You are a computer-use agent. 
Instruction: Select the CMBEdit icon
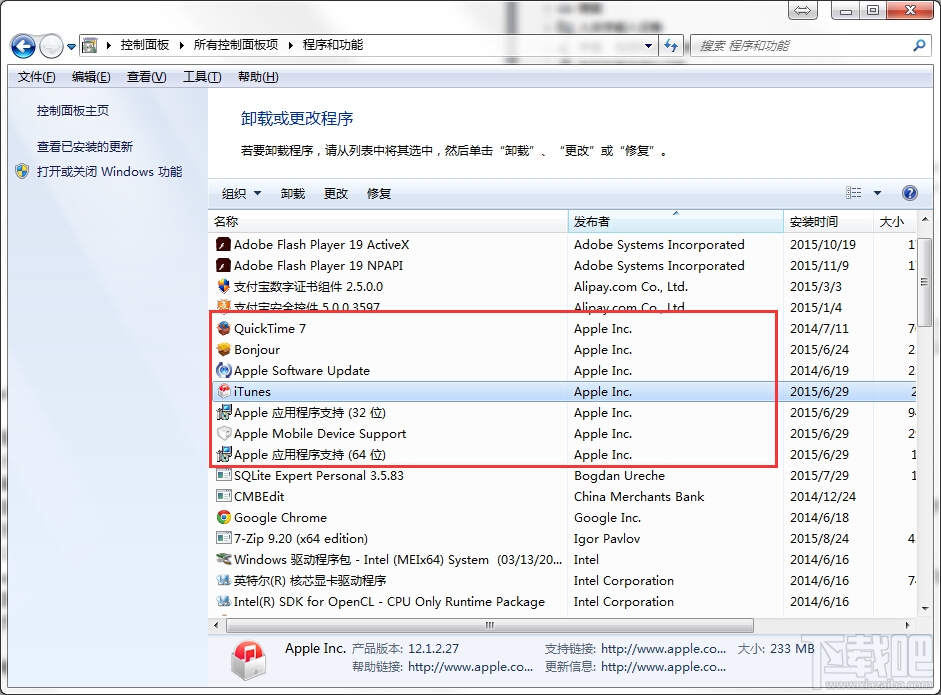[x=223, y=496]
